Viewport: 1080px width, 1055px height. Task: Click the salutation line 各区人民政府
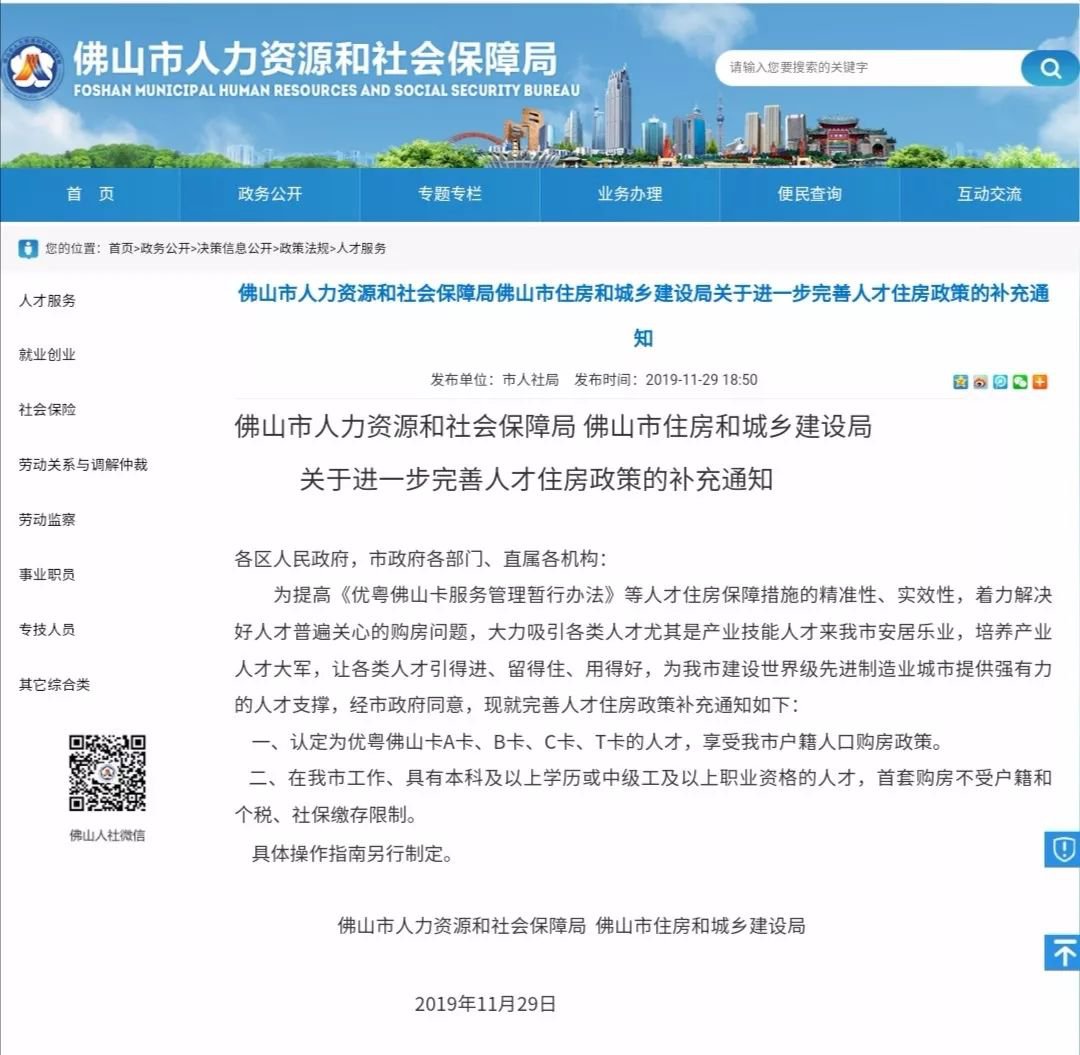click(420, 558)
